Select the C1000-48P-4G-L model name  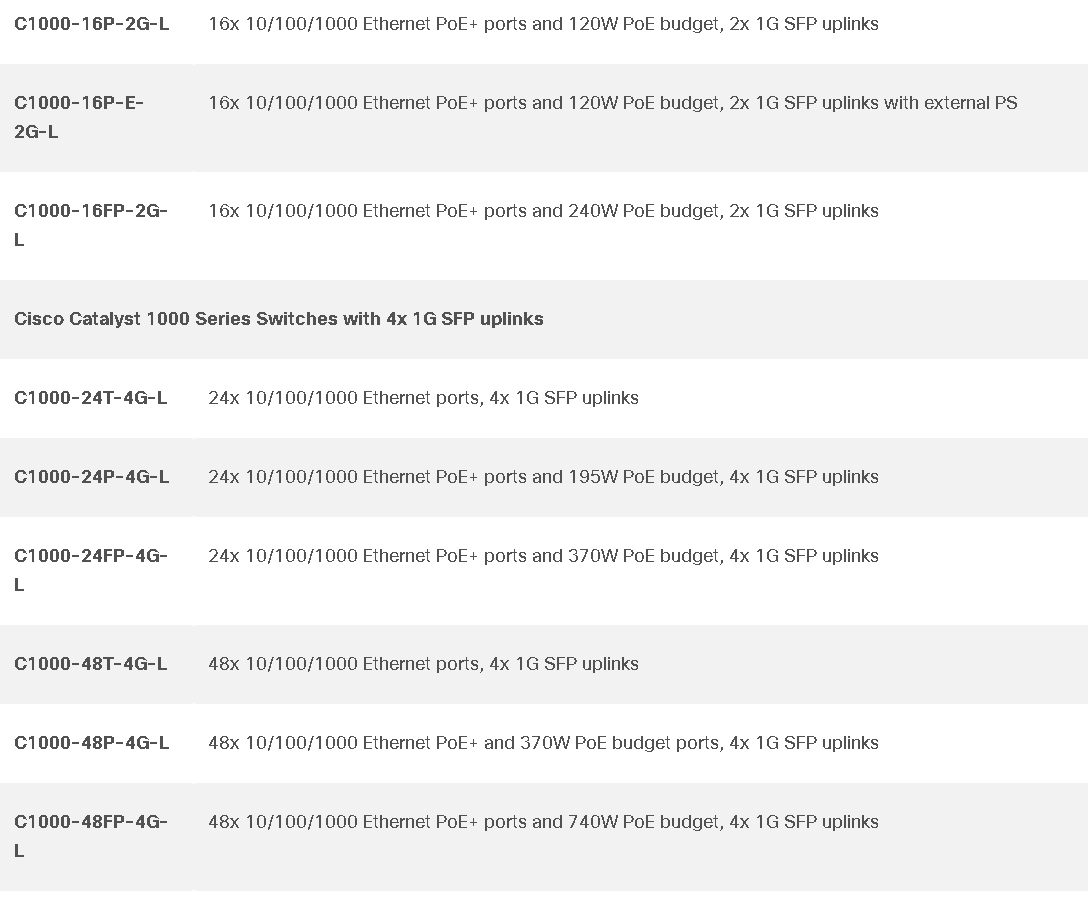point(92,743)
